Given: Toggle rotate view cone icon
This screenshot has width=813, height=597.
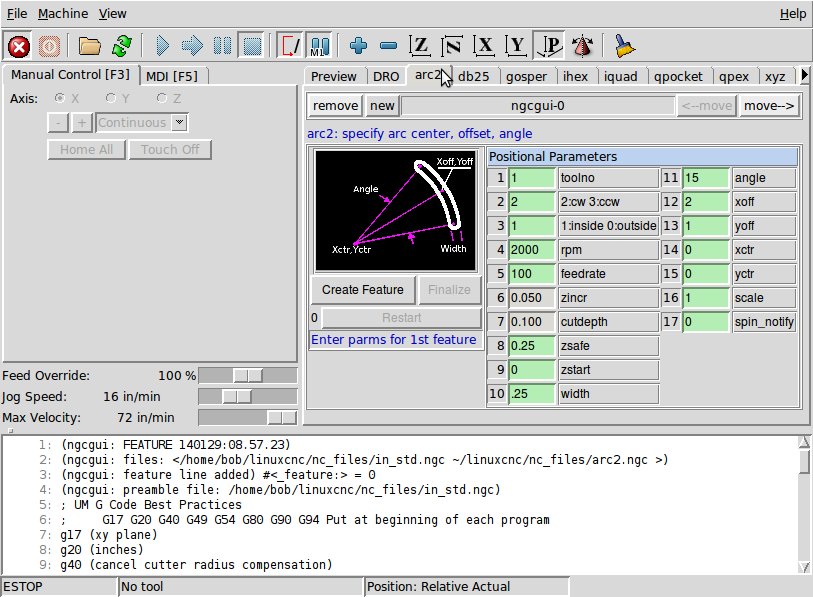Looking at the screenshot, I should coord(582,47).
